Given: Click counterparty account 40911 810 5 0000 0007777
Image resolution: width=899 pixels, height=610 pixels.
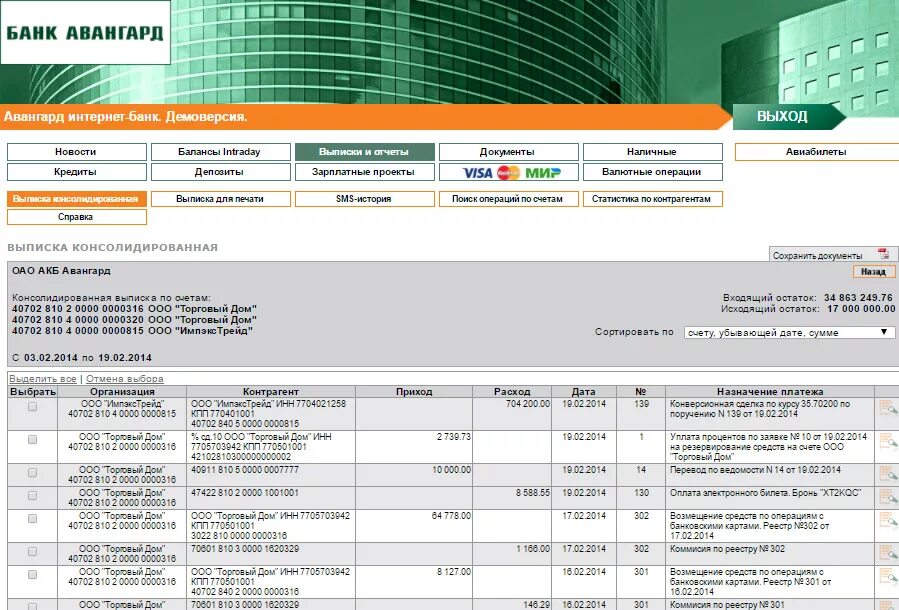Looking at the screenshot, I should (245, 470).
